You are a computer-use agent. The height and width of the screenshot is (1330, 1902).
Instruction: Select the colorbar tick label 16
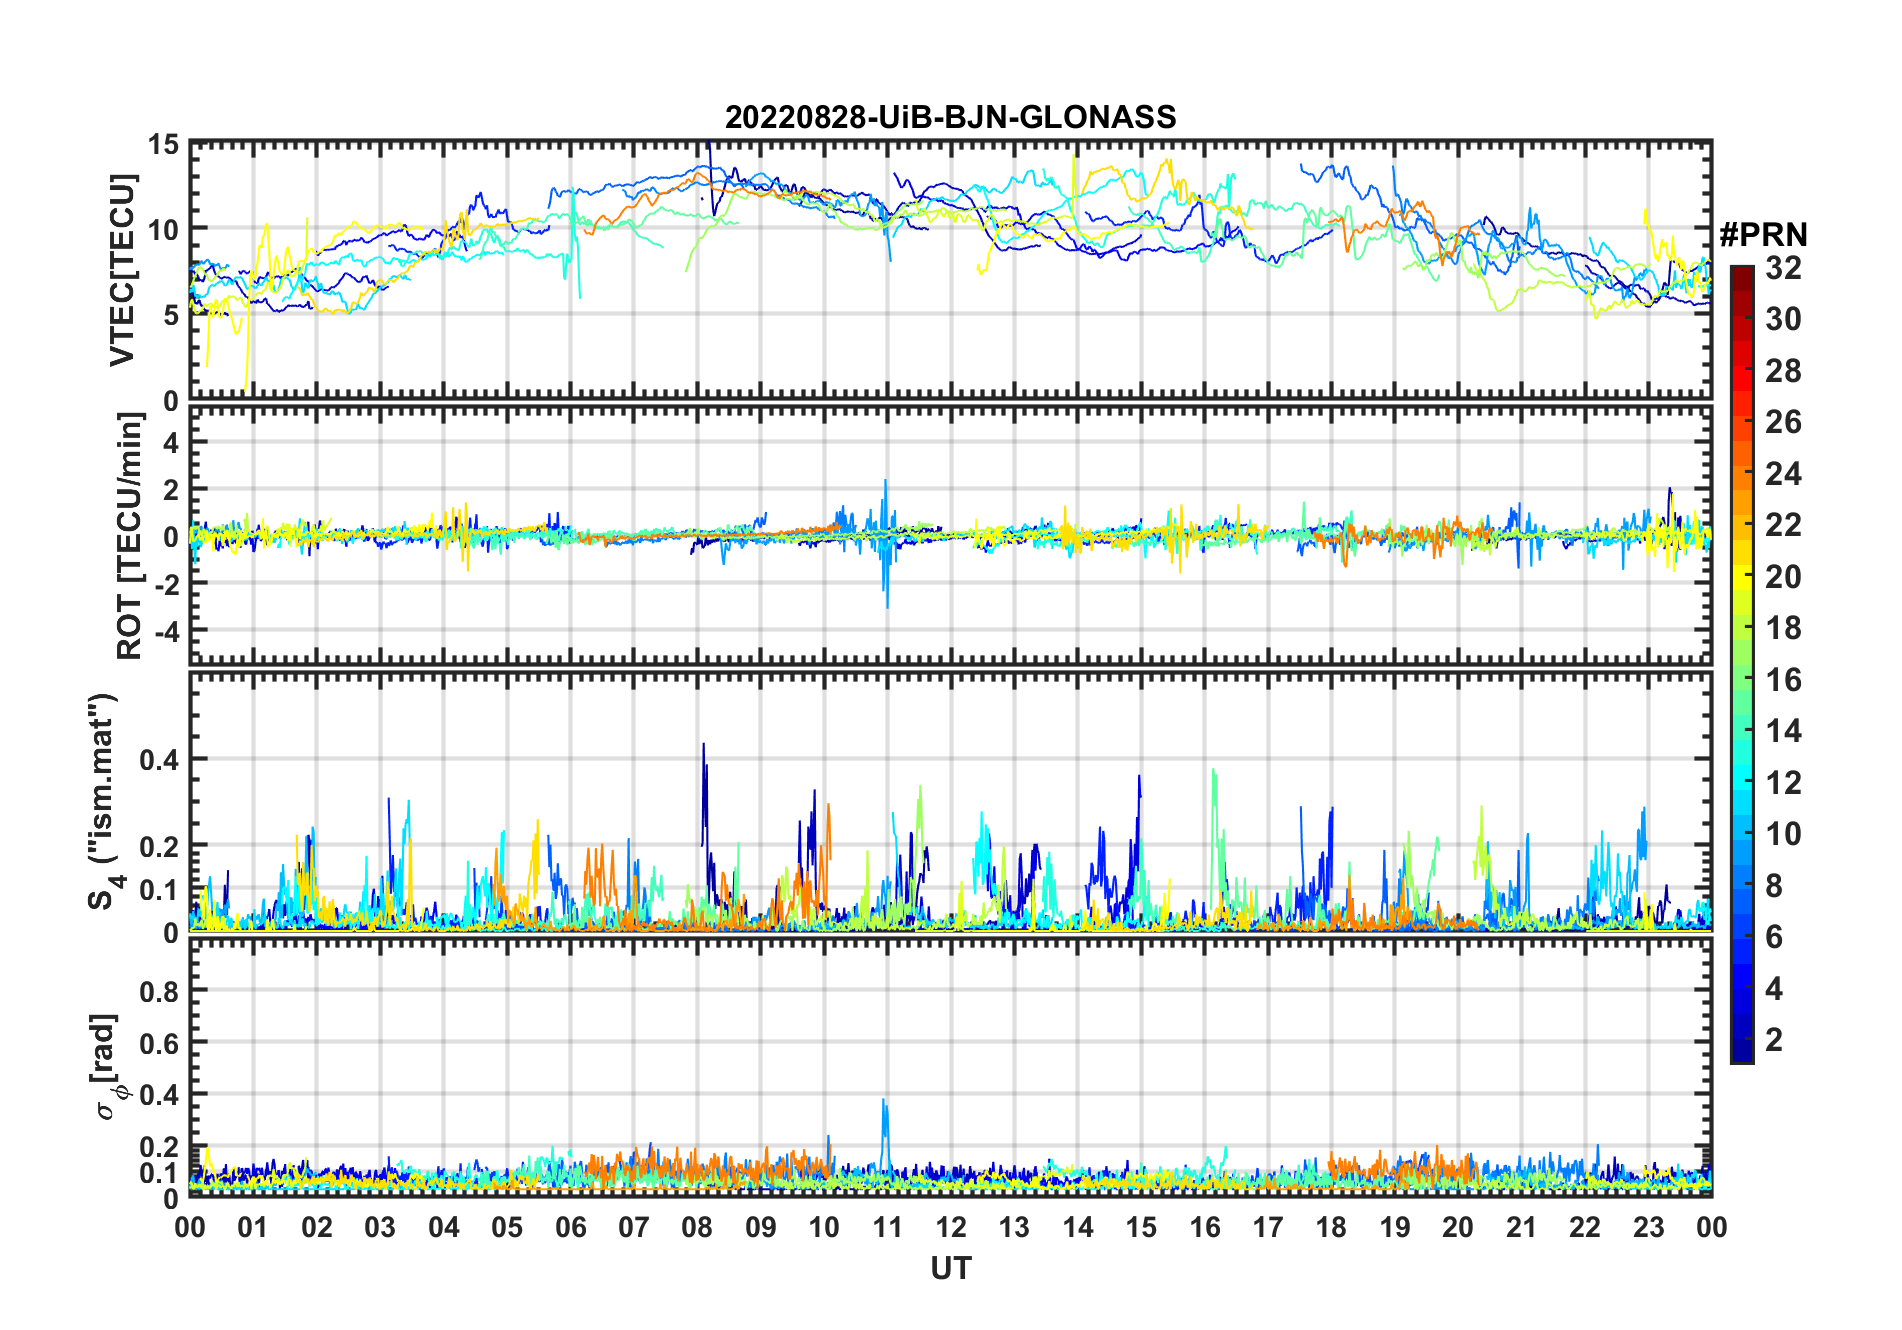[x=1783, y=680]
